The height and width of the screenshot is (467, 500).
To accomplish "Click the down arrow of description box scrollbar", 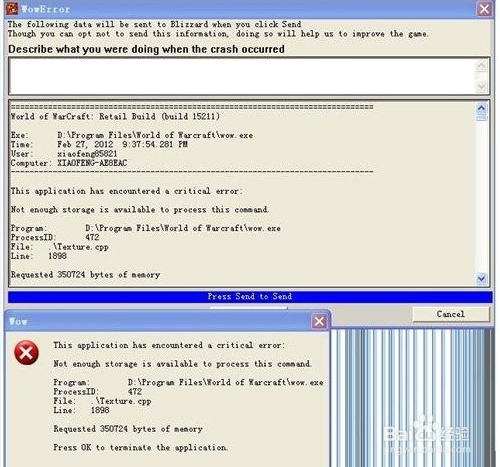I will (481, 87).
